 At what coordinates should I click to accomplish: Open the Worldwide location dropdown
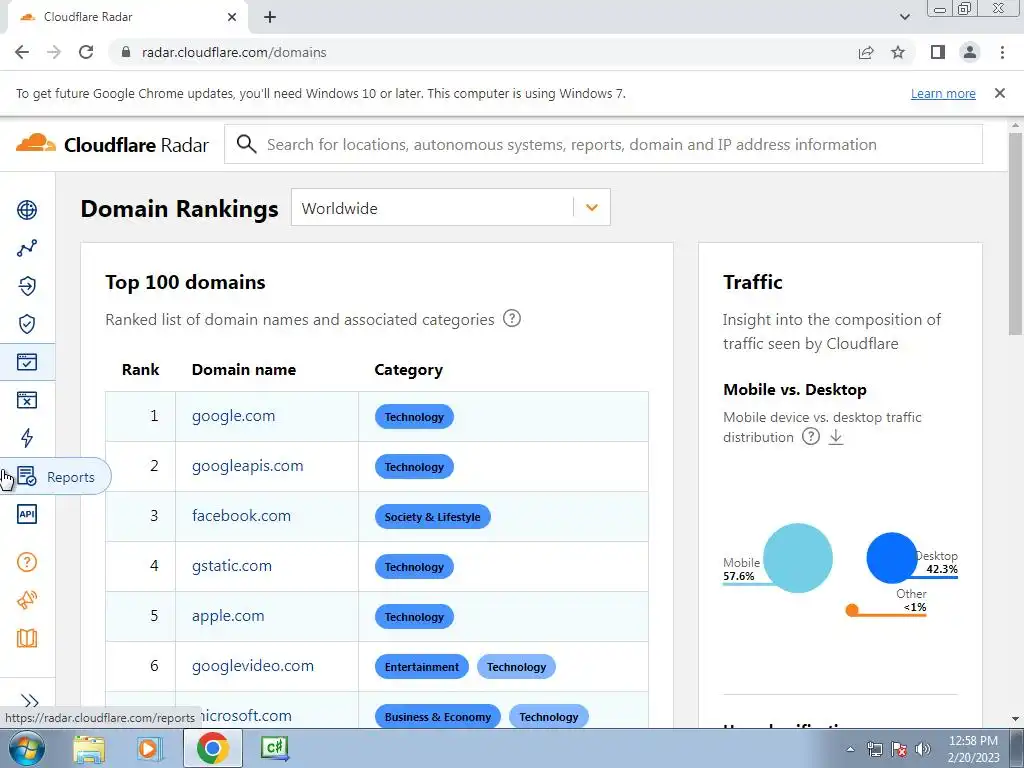451,208
